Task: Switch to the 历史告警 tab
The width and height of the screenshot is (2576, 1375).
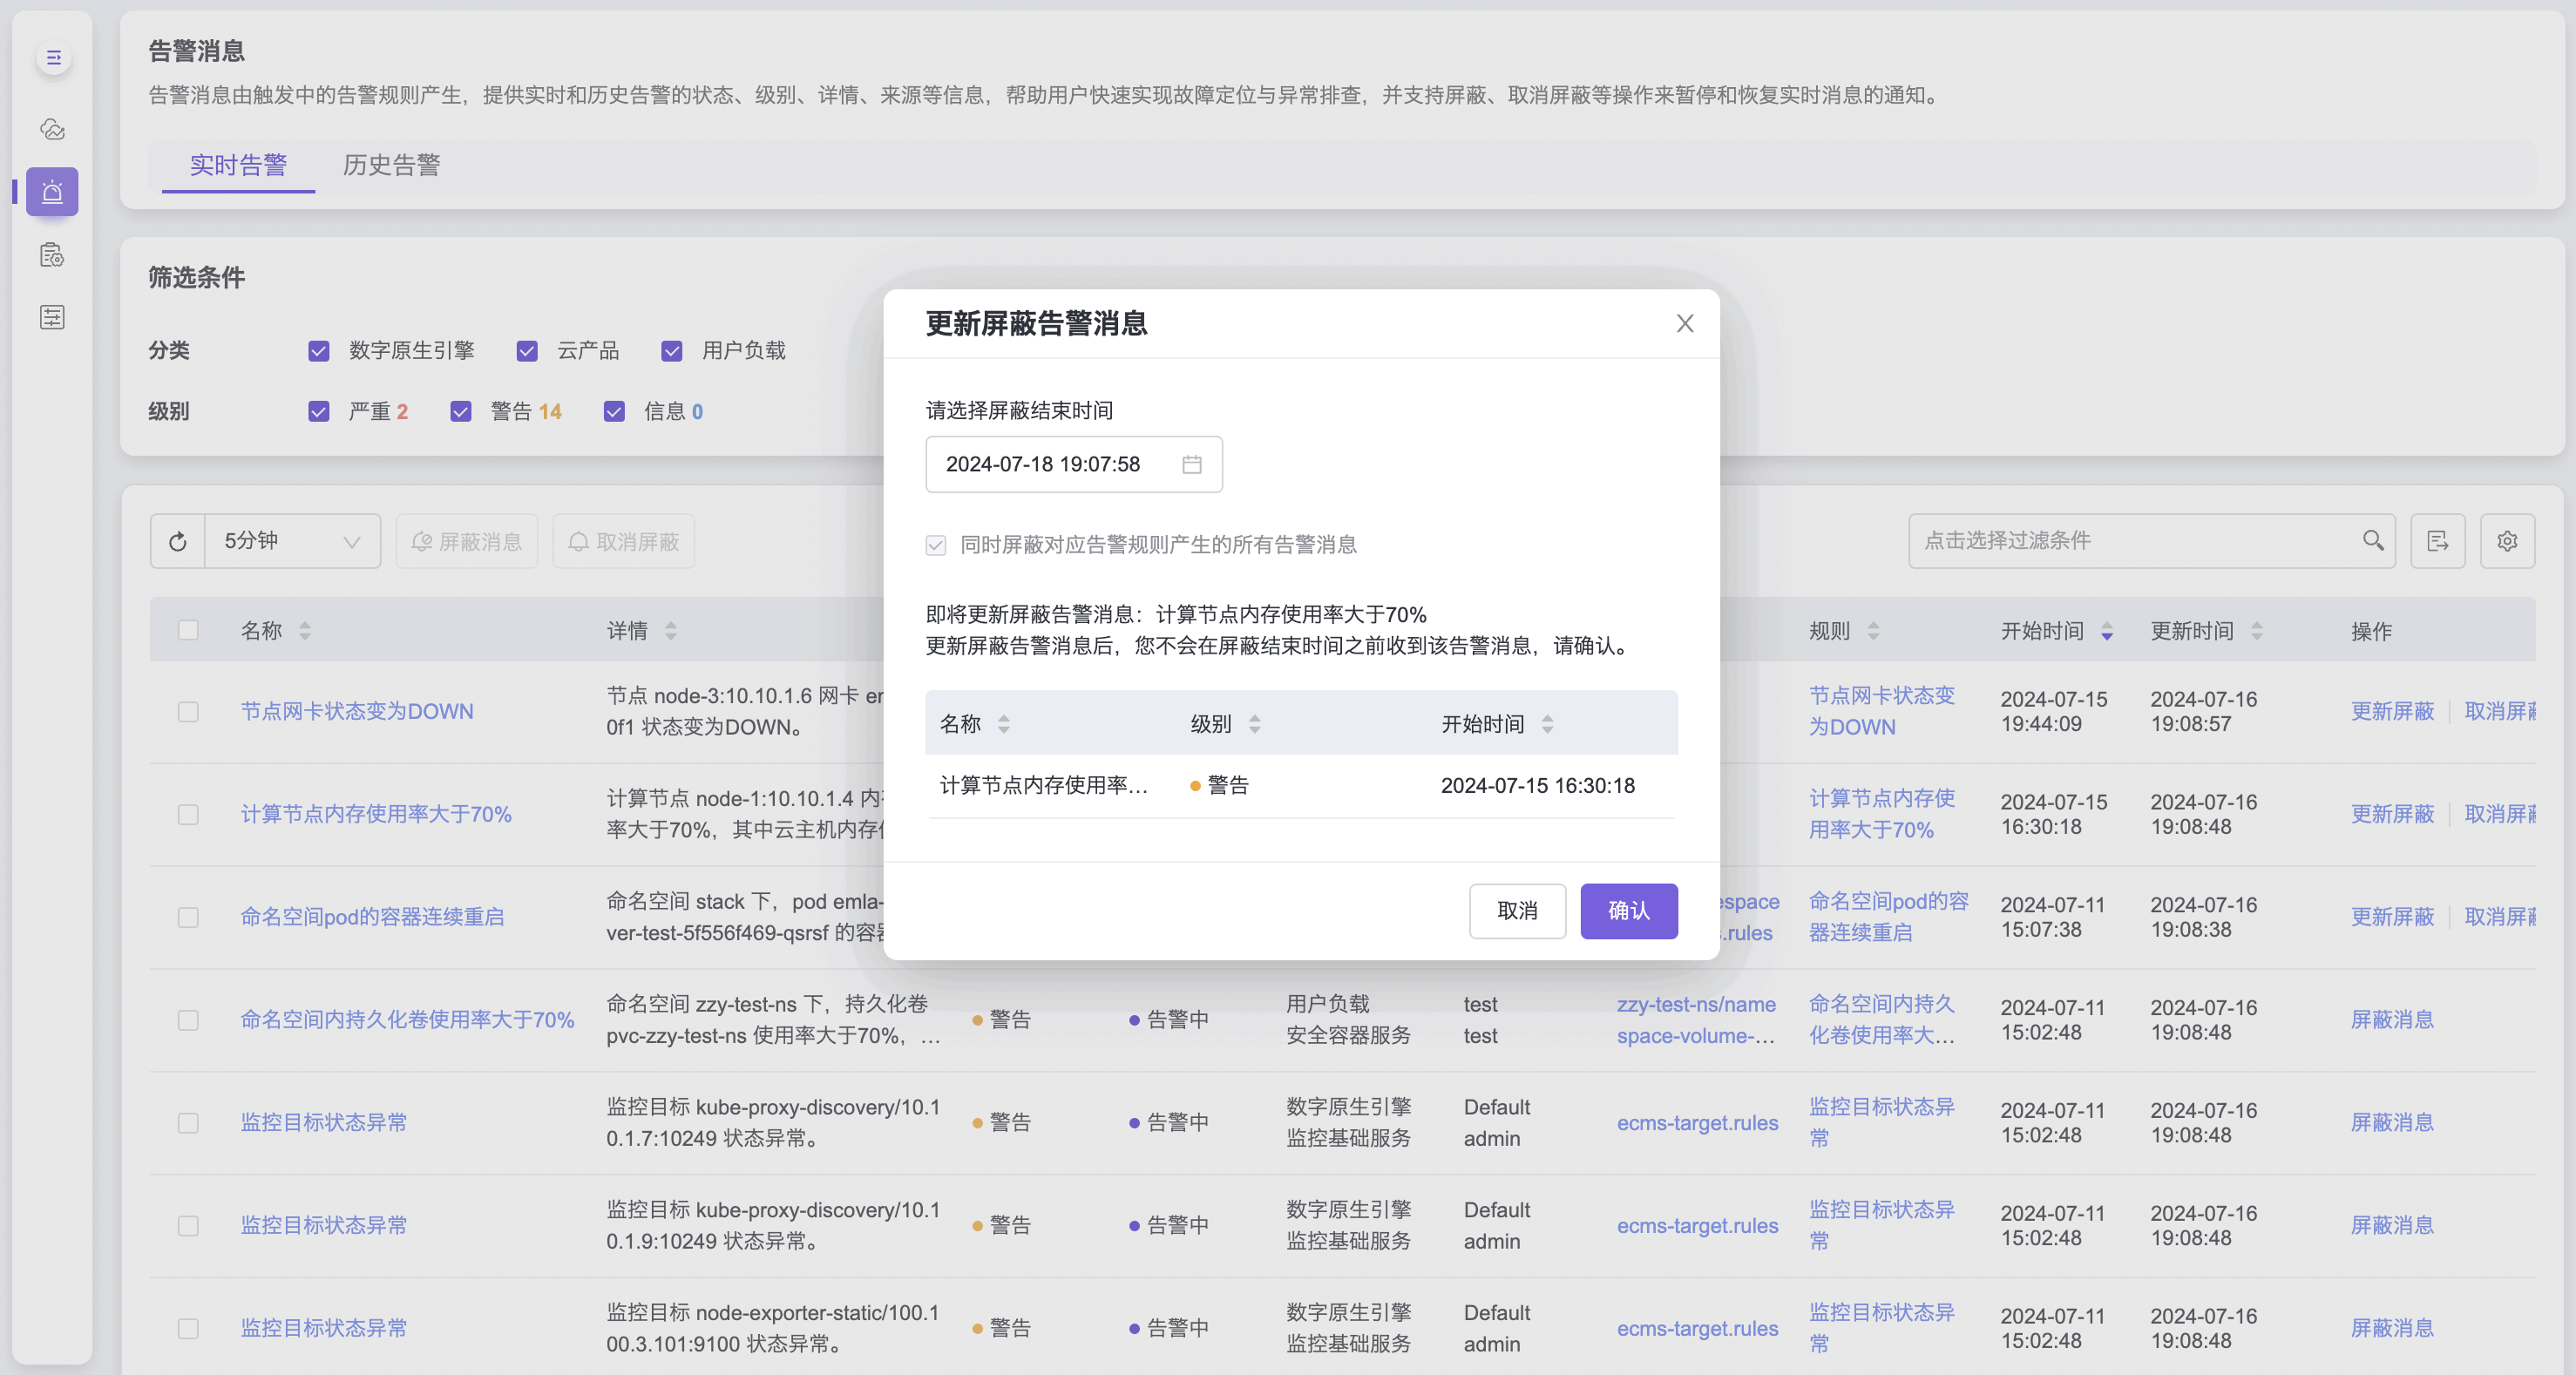Action: click(391, 165)
